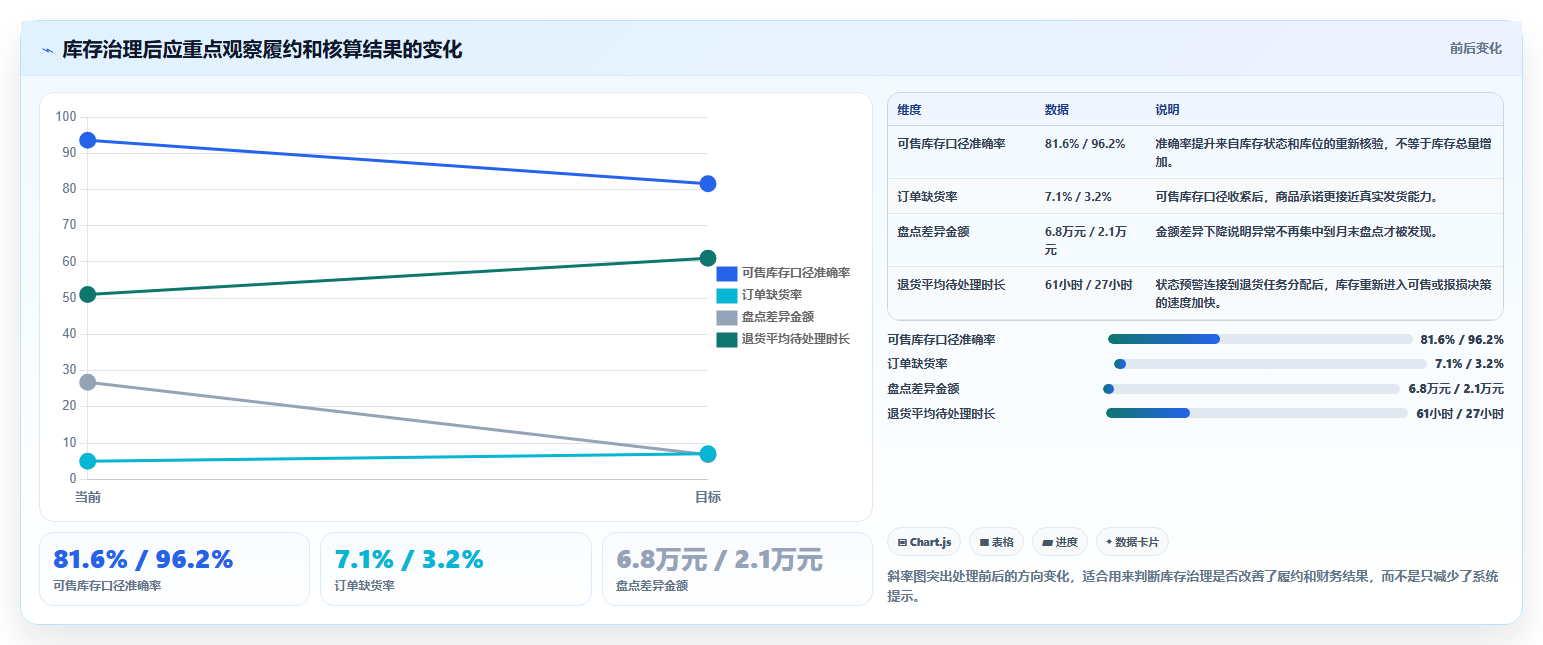The width and height of the screenshot is (1543, 645).
Task: Click the 6.8万元 / 2.1万元 progress value
Action: 1456,389
